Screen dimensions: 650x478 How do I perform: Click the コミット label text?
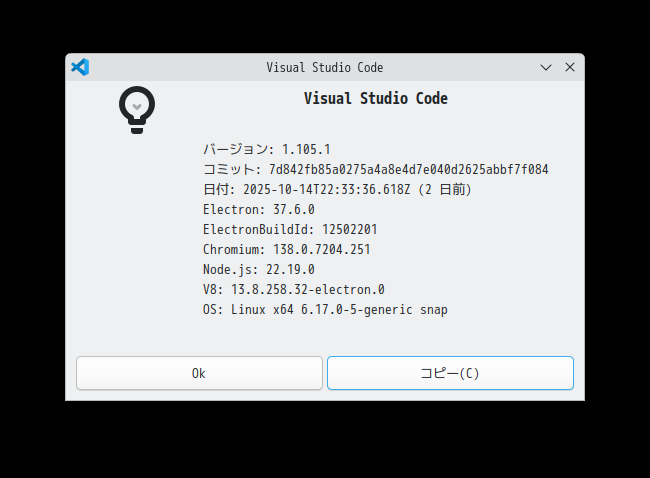[231, 170]
